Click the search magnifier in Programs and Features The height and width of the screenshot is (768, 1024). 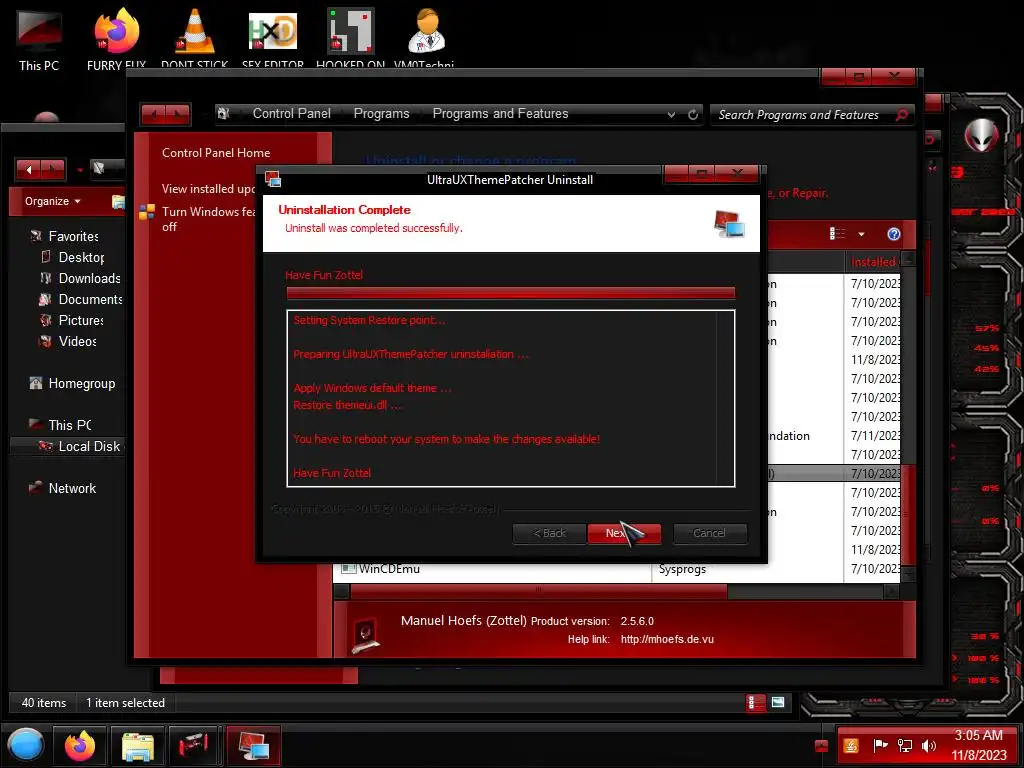tap(902, 115)
